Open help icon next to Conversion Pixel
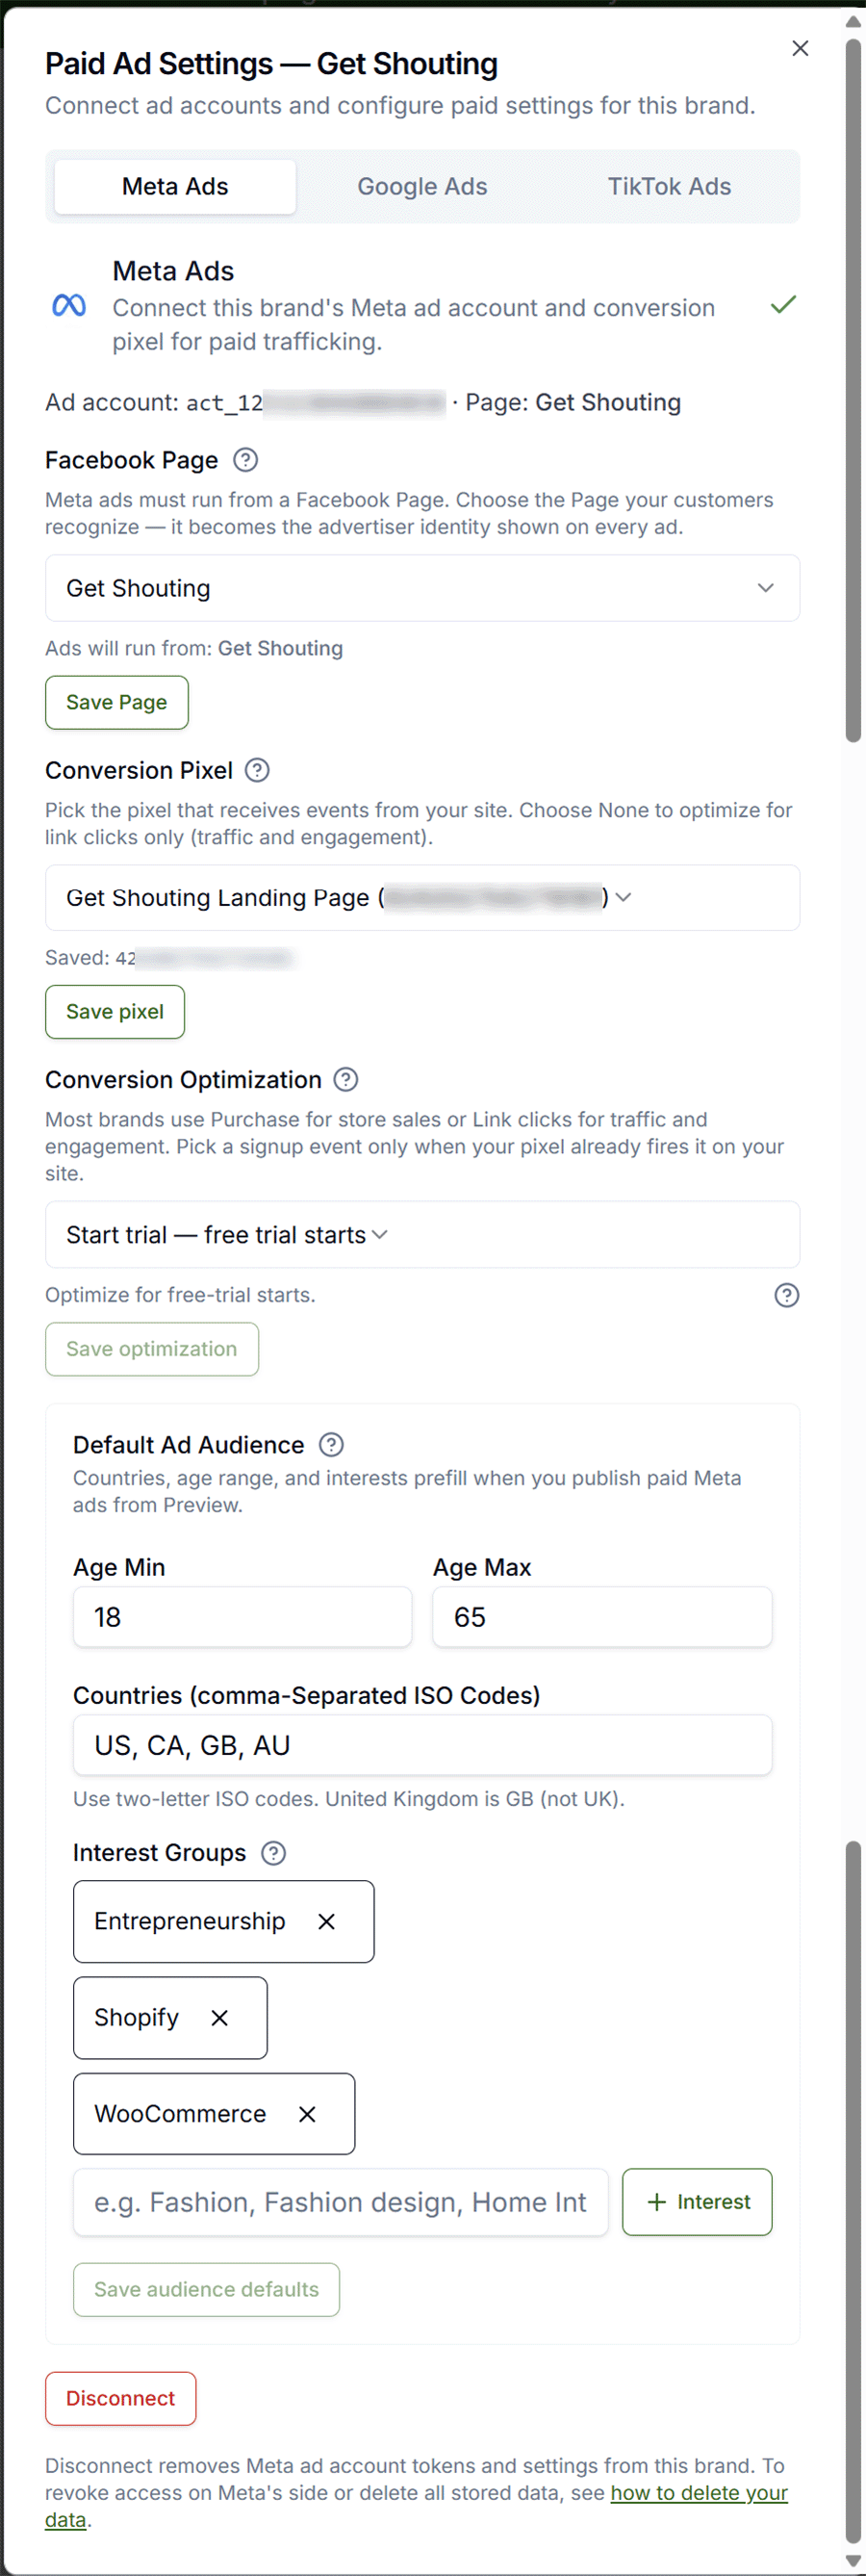 click(257, 770)
